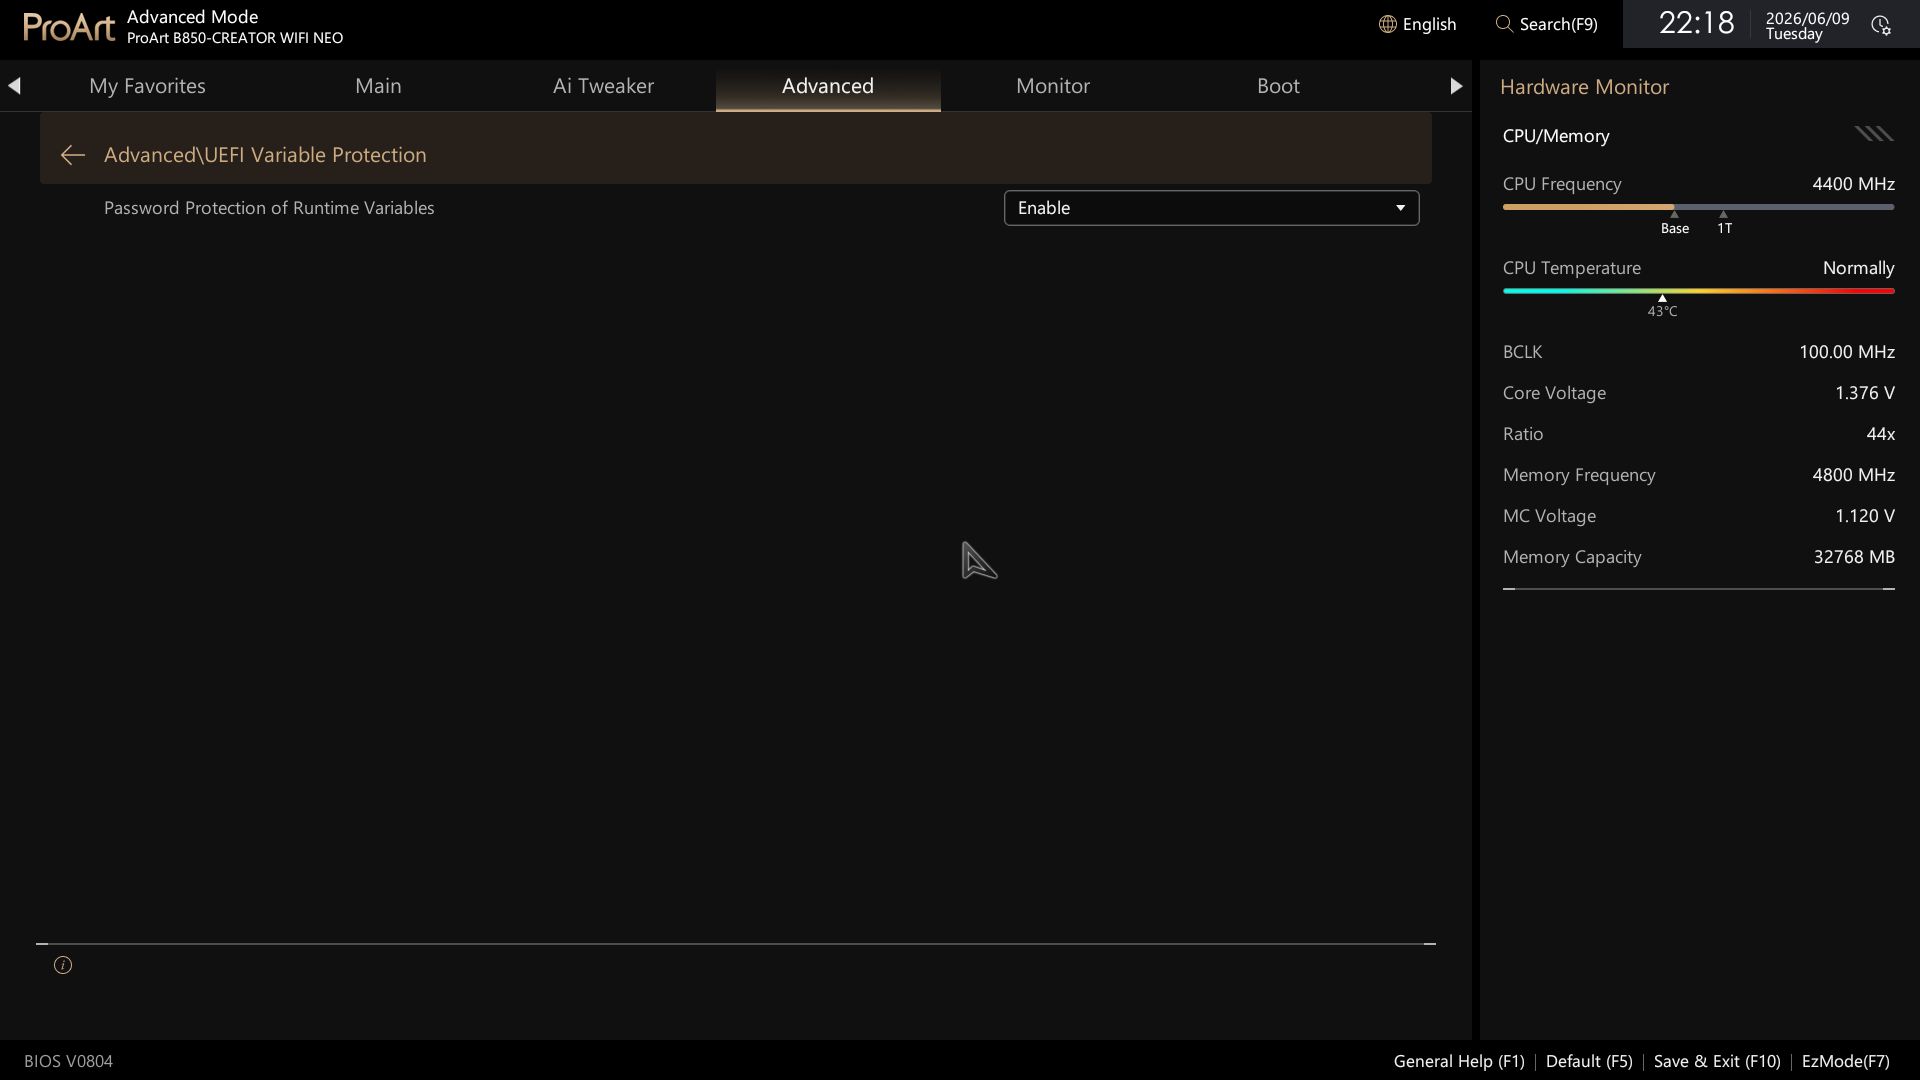Switch to the My Favorites tab
The height and width of the screenshot is (1080, 1920).
pos(147,86)
